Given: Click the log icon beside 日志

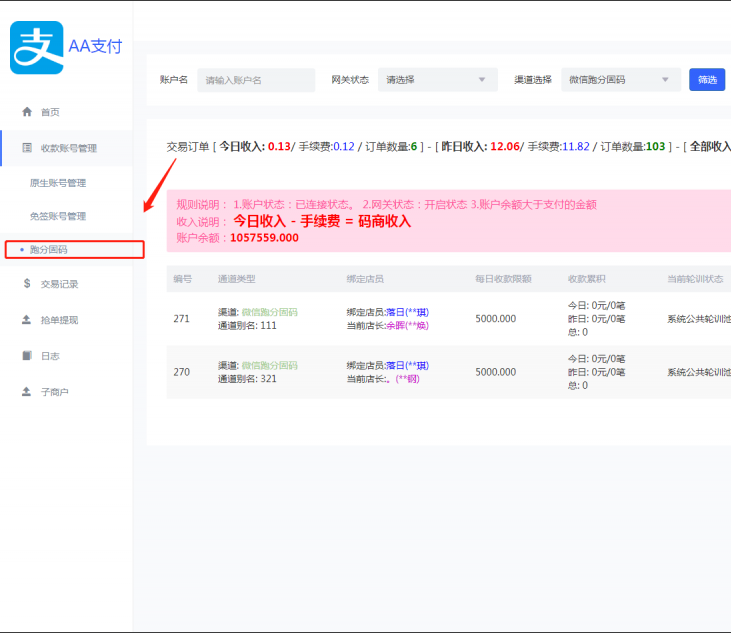Looking at the screenshot, I should tap(27, 356).
